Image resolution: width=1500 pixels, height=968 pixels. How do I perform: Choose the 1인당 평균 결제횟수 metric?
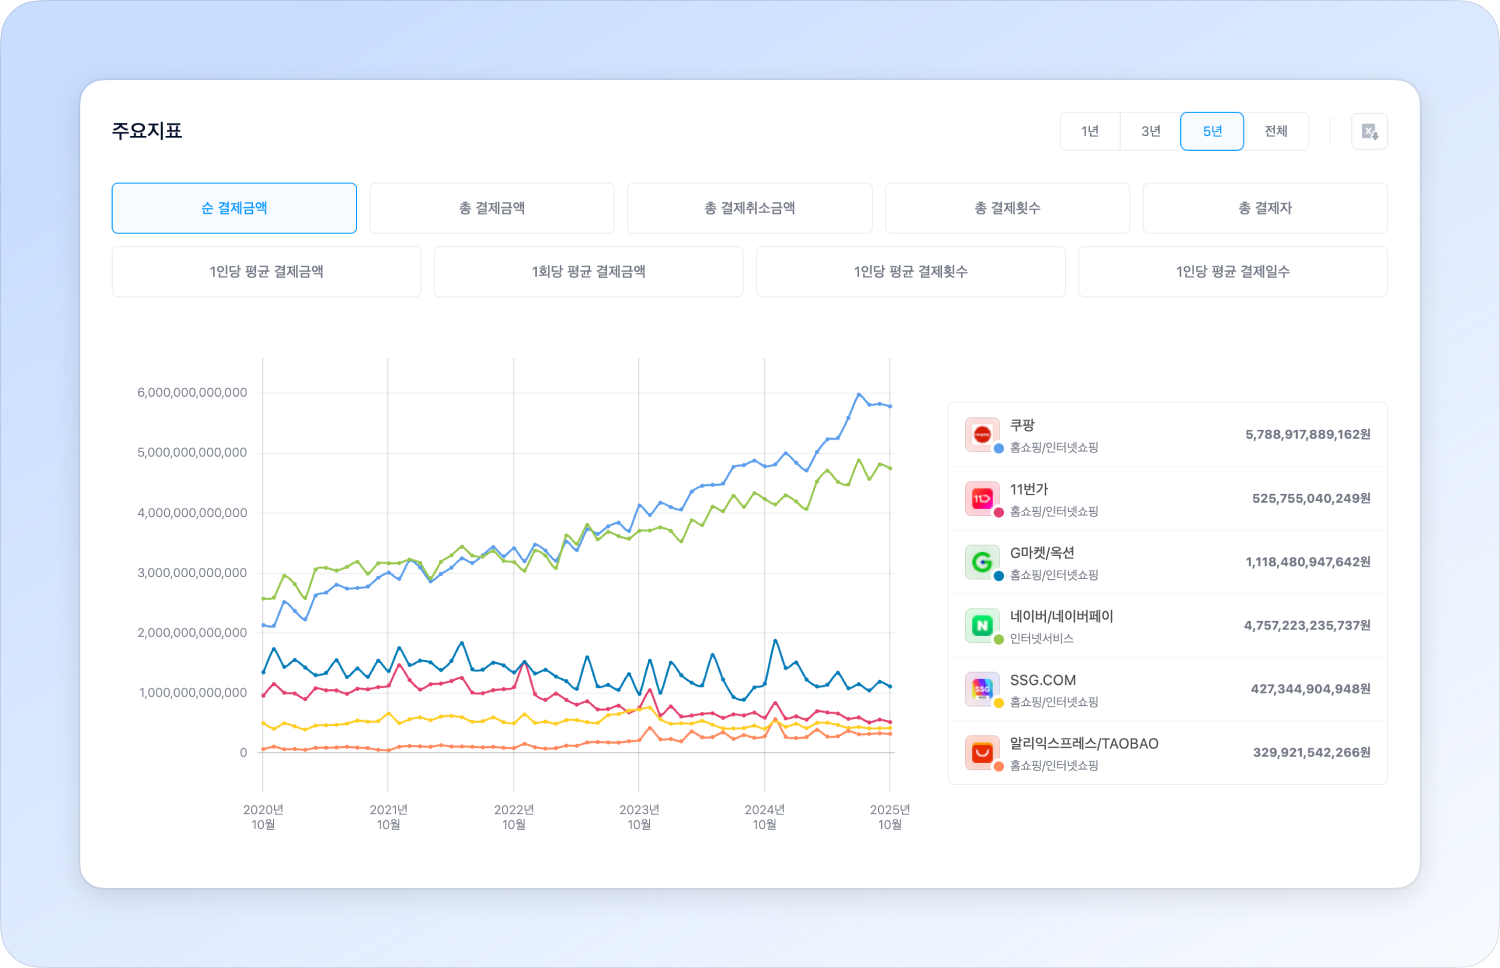pyautogui.click(x=911, y=272)
